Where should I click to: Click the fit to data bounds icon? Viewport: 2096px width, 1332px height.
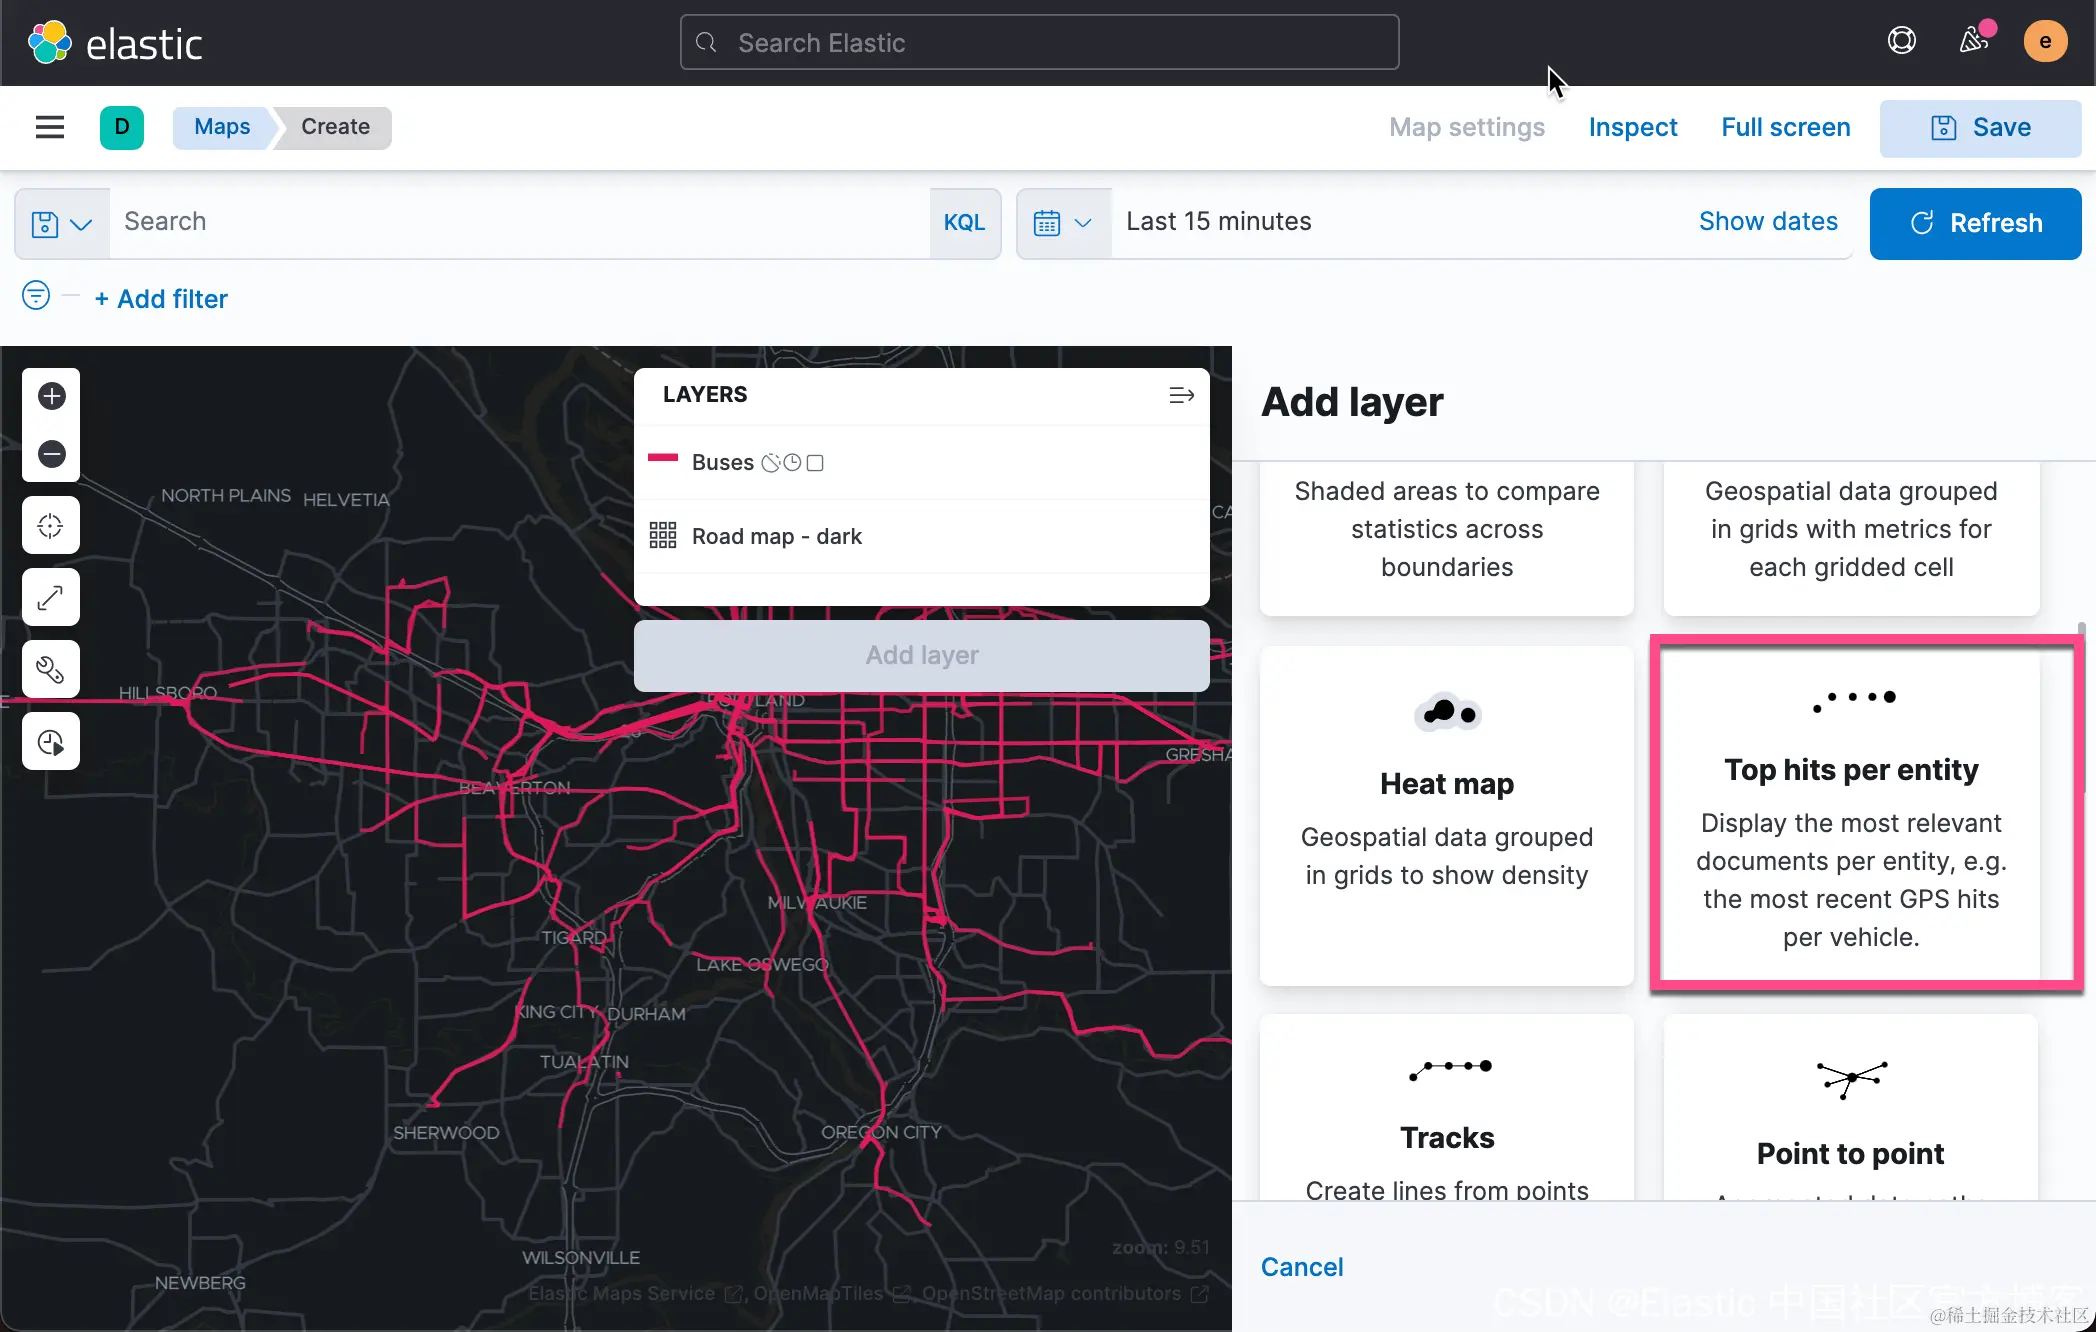(x=51, y=526)
